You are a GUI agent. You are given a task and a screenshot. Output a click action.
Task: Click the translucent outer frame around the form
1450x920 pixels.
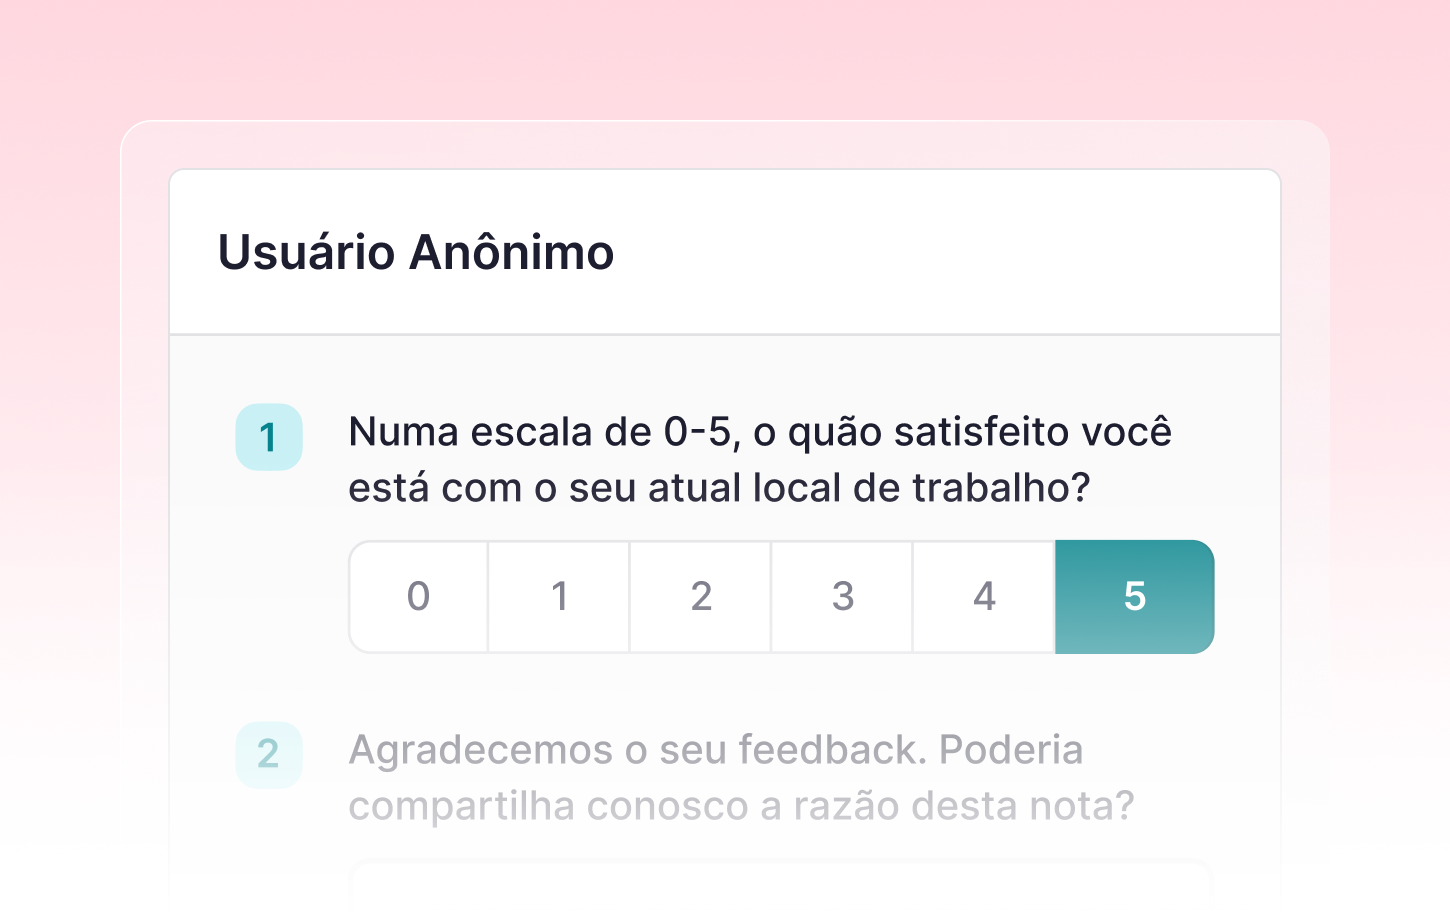pos(145,500)
